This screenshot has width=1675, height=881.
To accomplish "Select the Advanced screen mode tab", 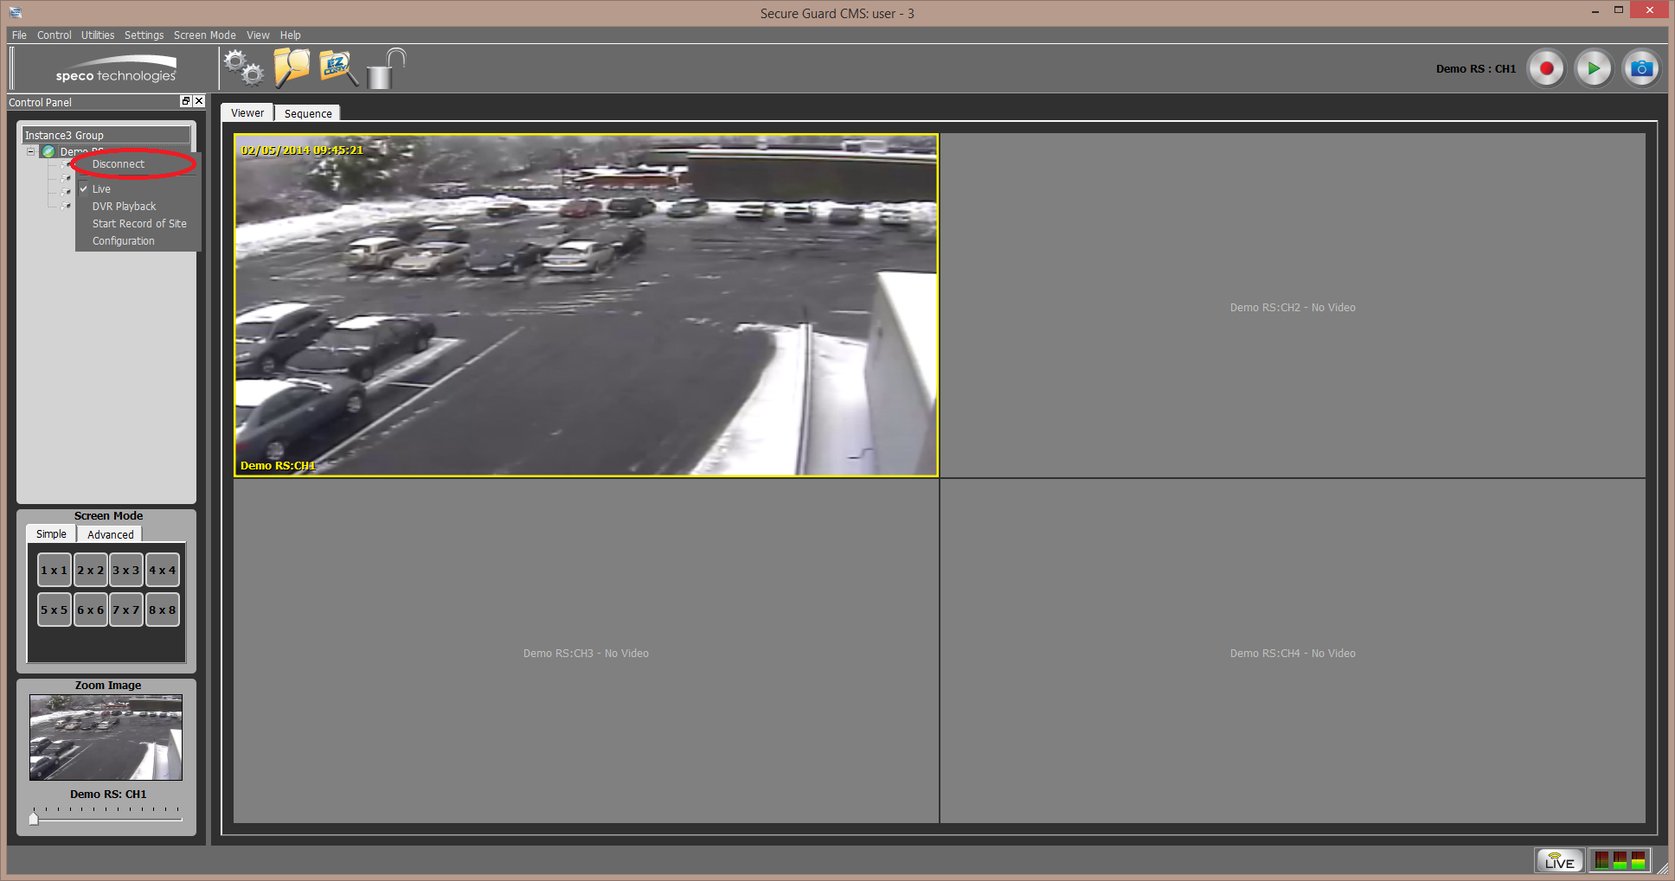I will pos(110,535).
